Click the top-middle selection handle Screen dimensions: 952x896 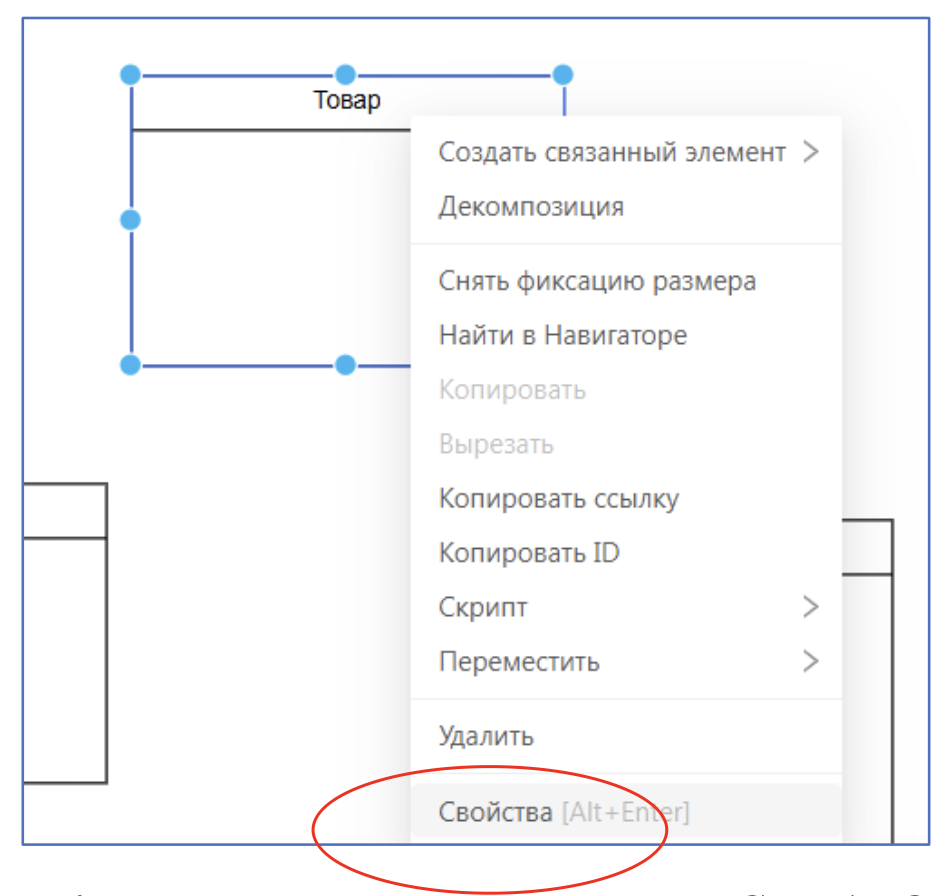pos(346,74)
